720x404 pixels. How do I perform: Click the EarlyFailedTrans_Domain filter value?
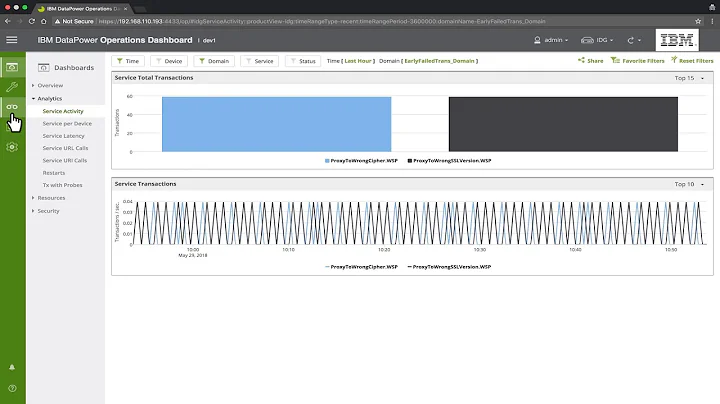(439, 61)
